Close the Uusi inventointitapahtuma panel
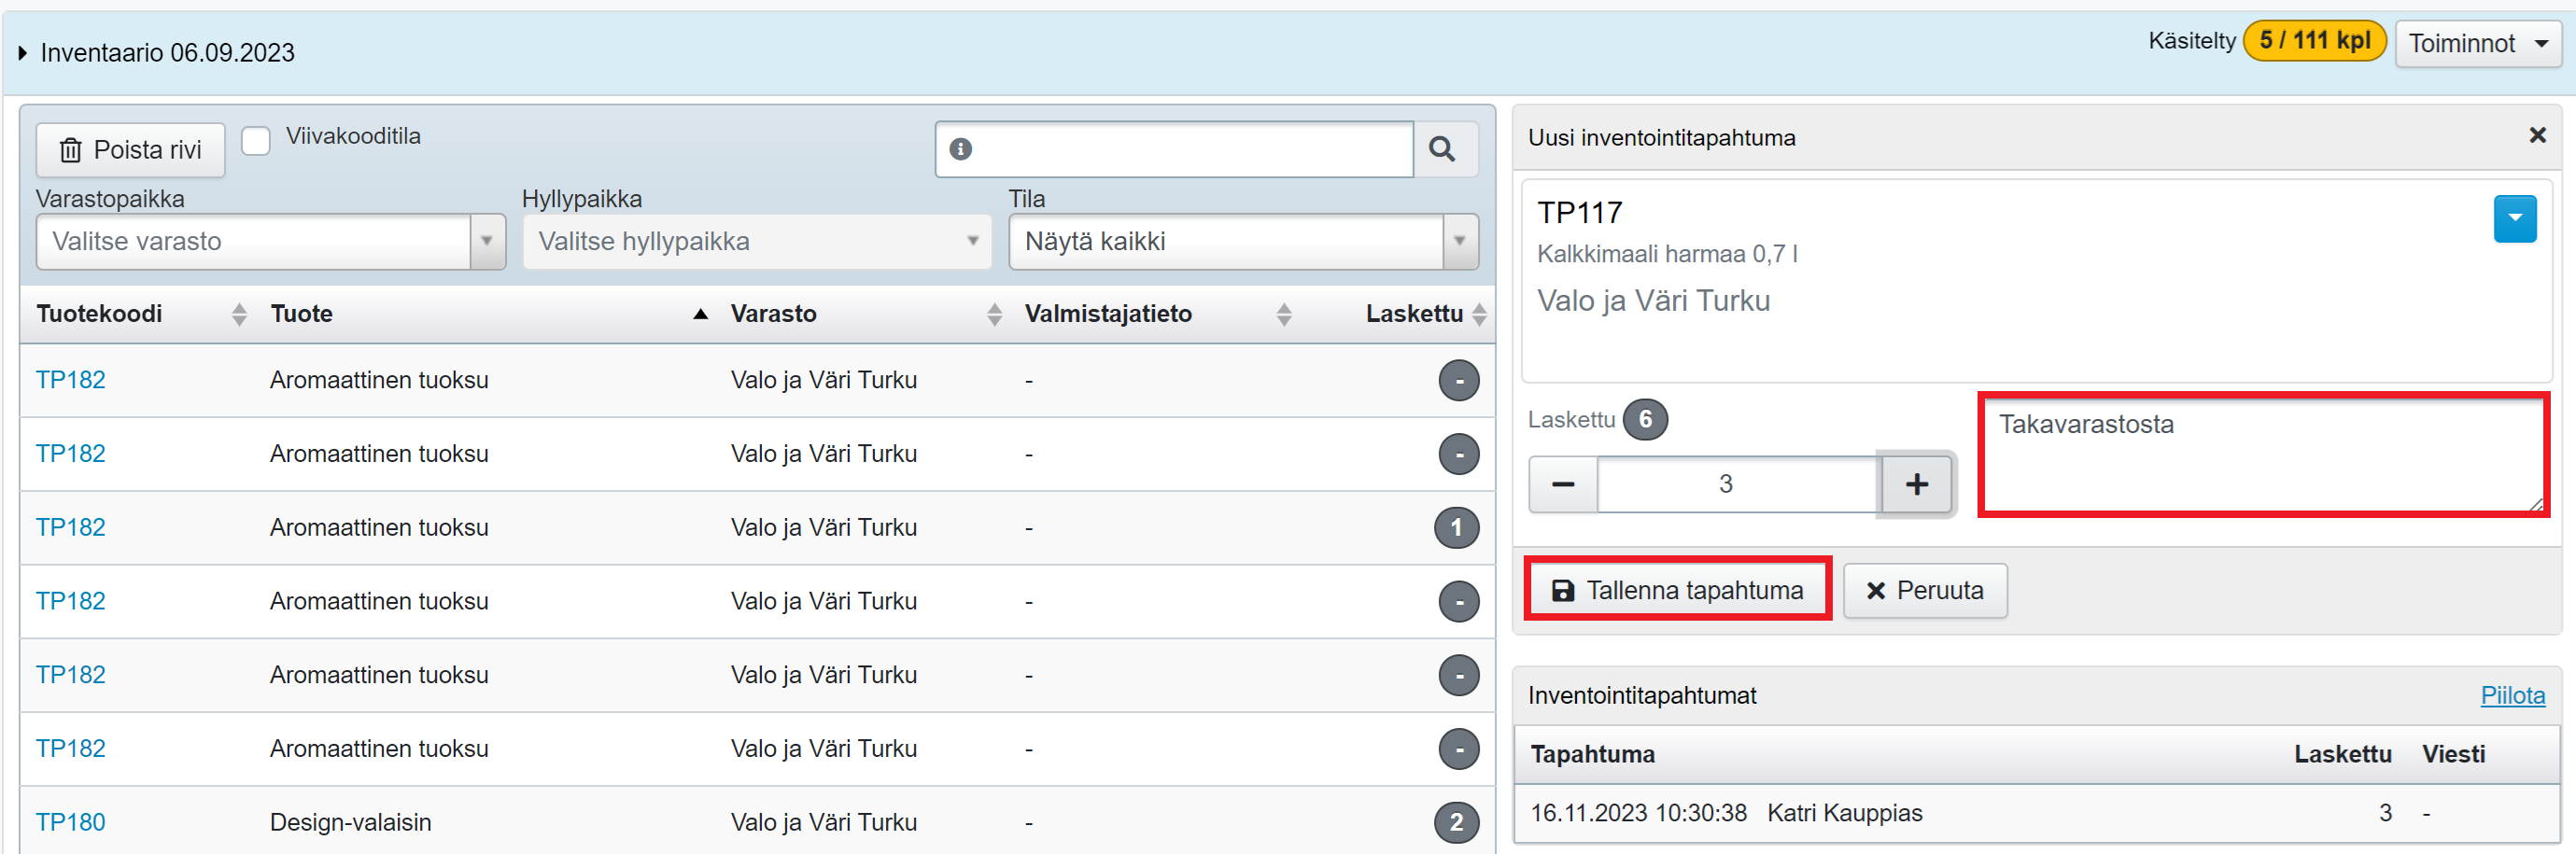This screenshot has width=2576, height=854. coord(2536,136)
